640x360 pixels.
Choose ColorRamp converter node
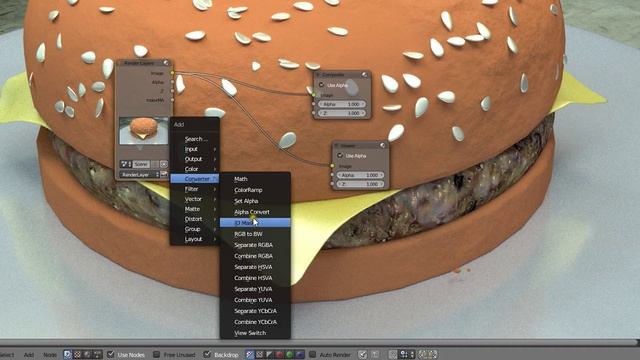[255, 190]
